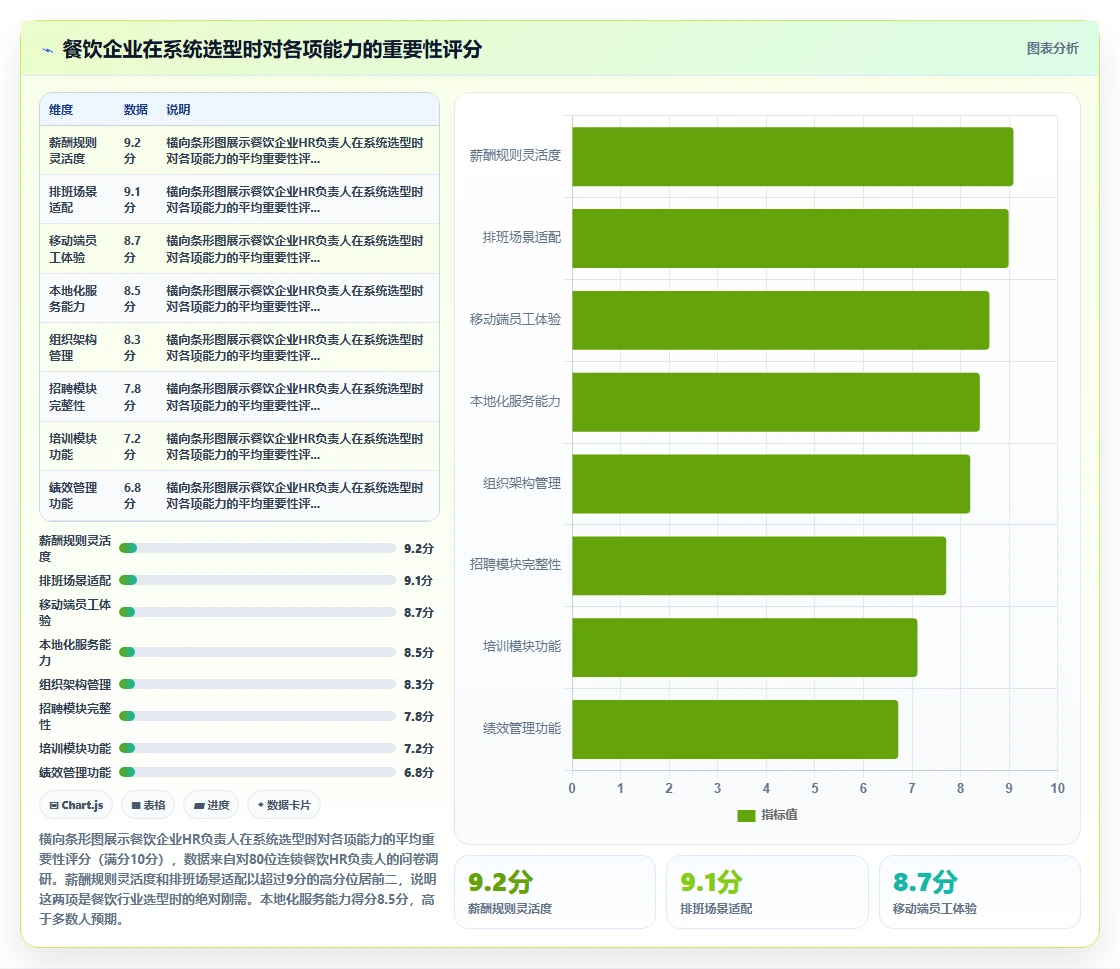
Task: Select the Chart.js tag chip
Action: [76, 805]
